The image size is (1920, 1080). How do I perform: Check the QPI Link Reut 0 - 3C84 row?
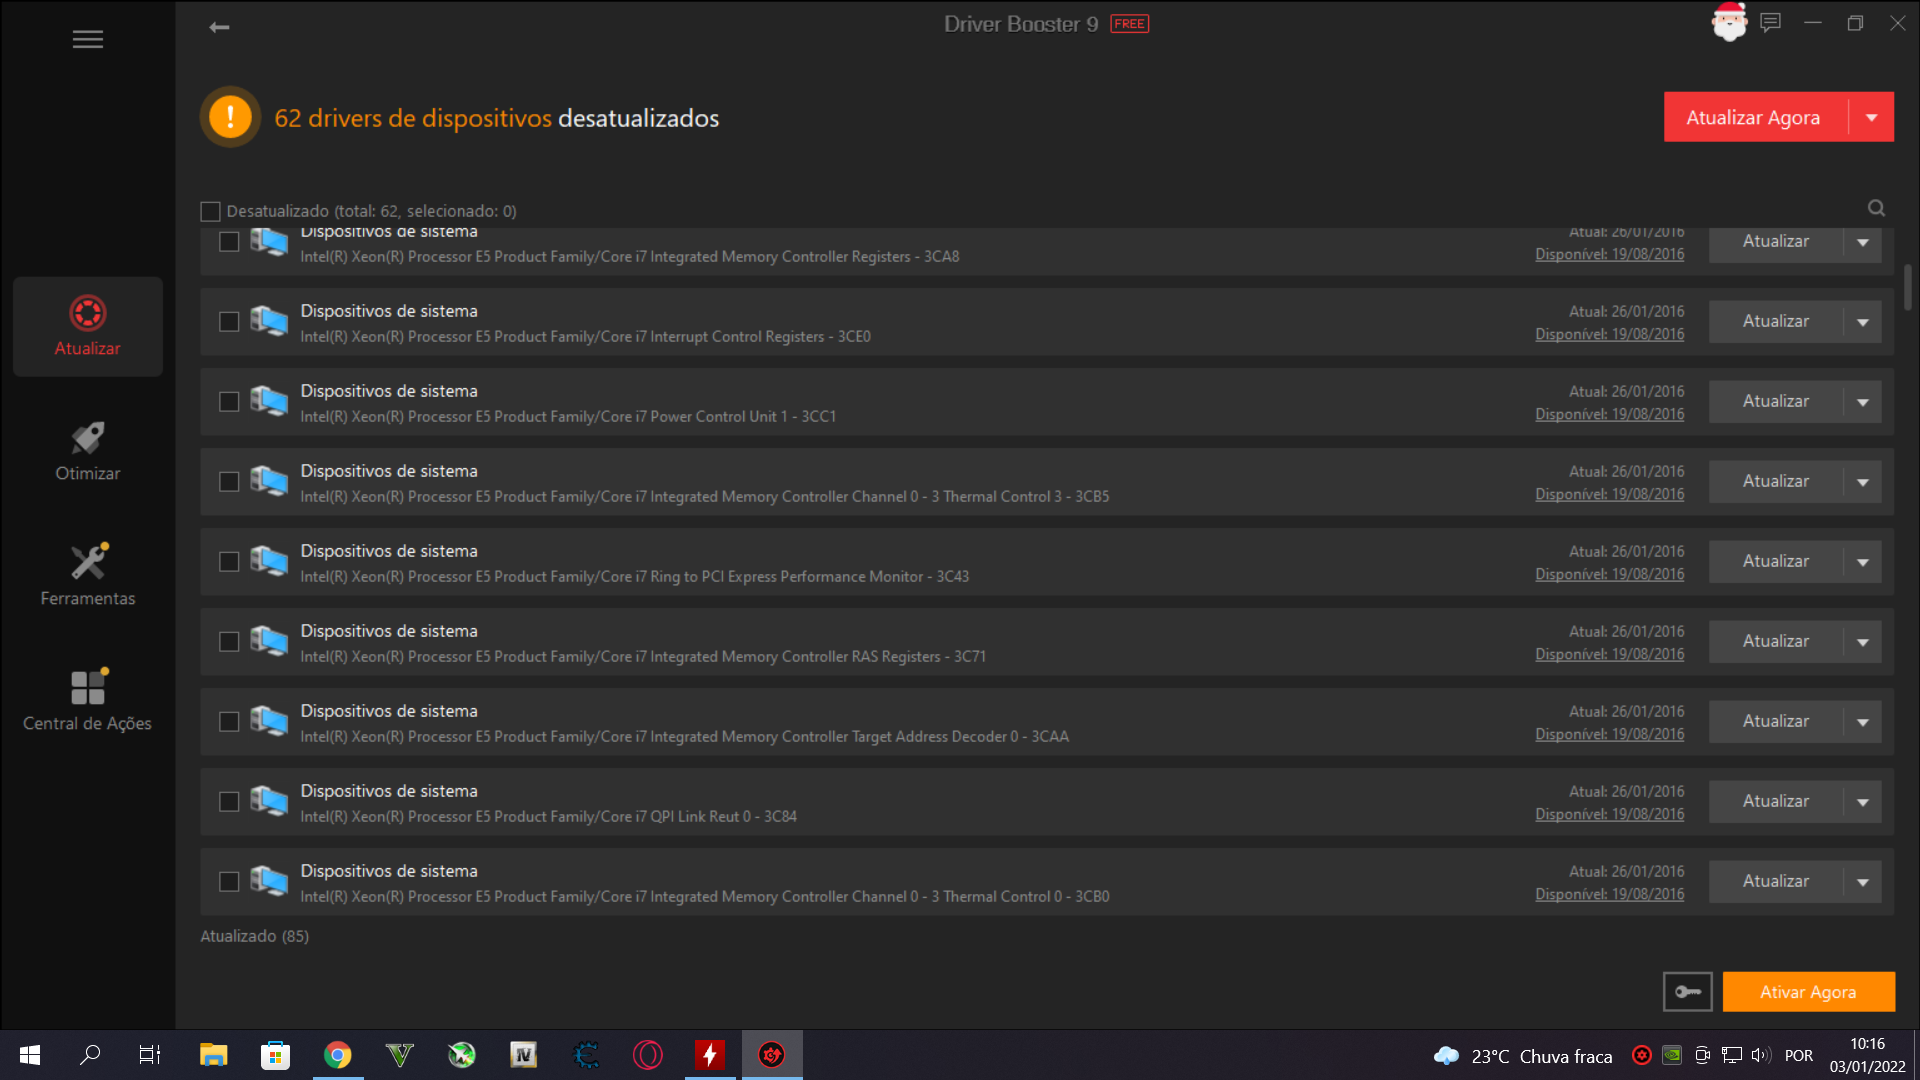point(229,802)
